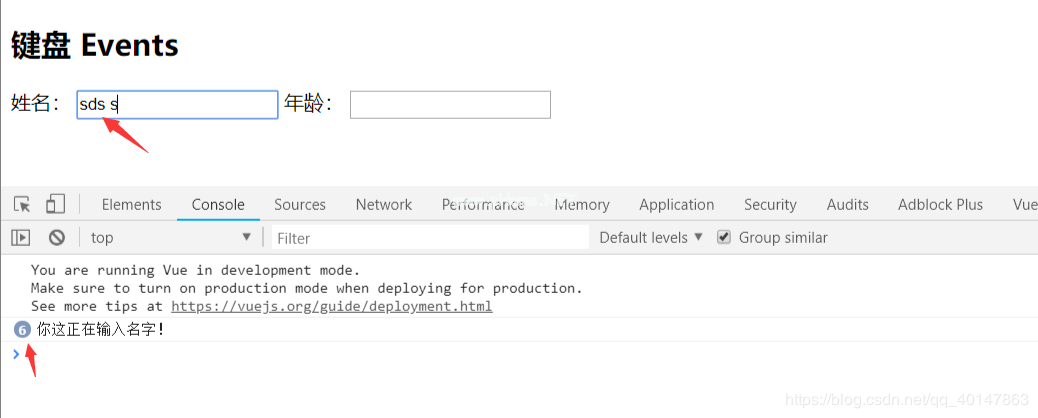Toggle the device toolbar icon

pyautogui.click(x=55, y=204)
